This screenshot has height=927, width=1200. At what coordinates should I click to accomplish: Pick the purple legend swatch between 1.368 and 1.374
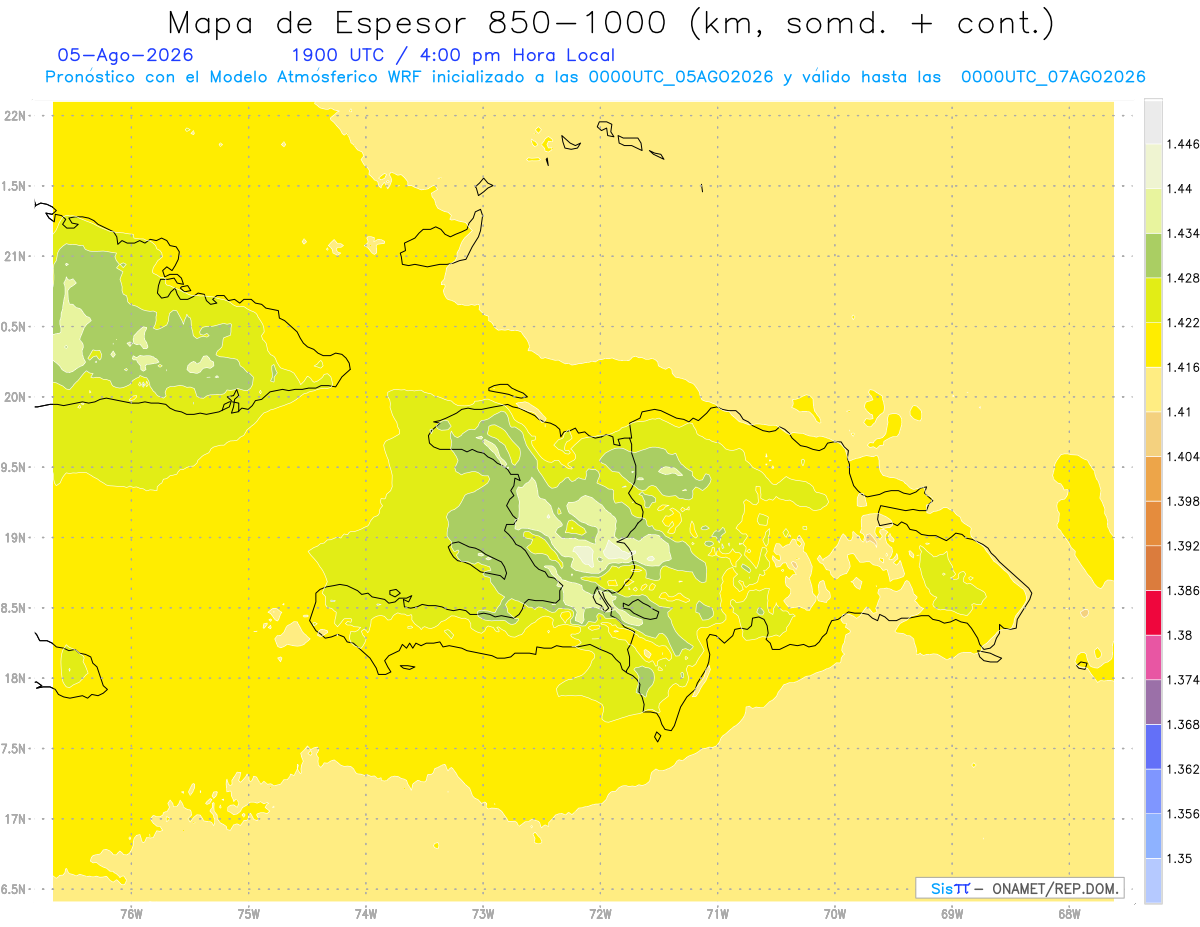1153,702
